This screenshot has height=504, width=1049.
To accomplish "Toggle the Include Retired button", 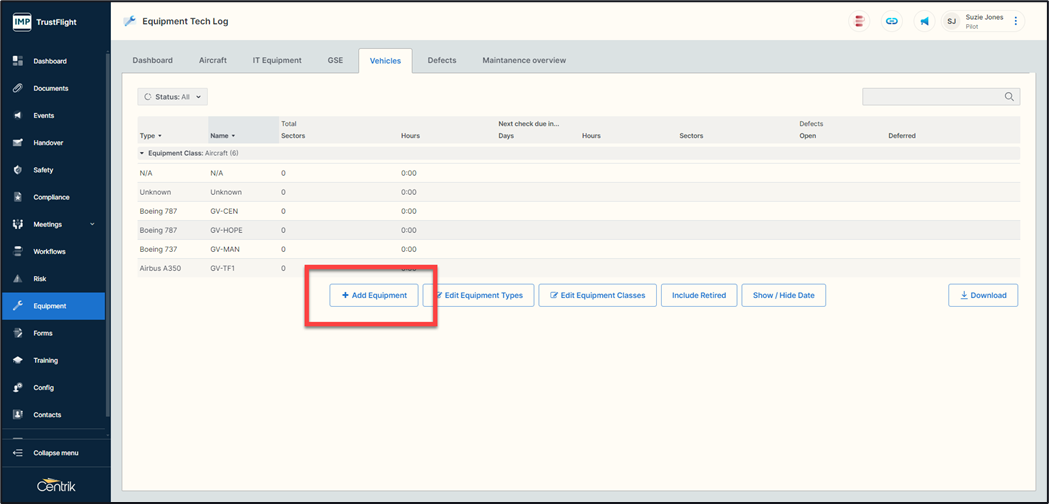I will click(x=699, y=295).
